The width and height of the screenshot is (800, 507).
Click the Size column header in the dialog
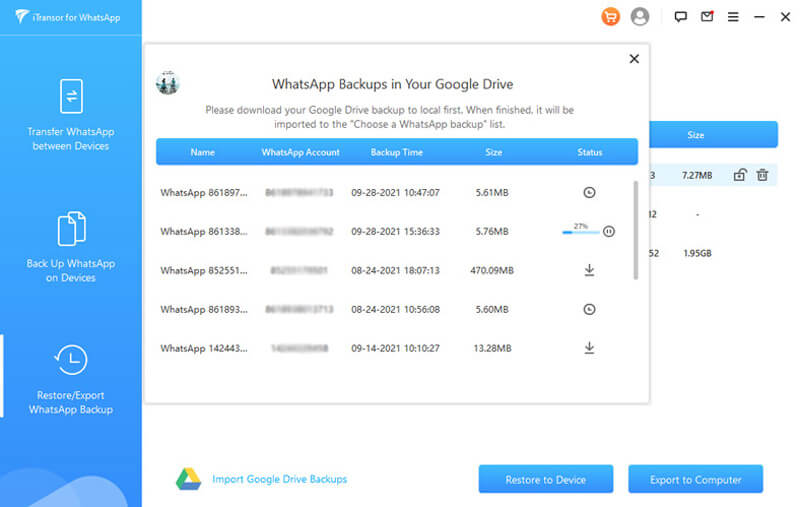click(493, 152)
